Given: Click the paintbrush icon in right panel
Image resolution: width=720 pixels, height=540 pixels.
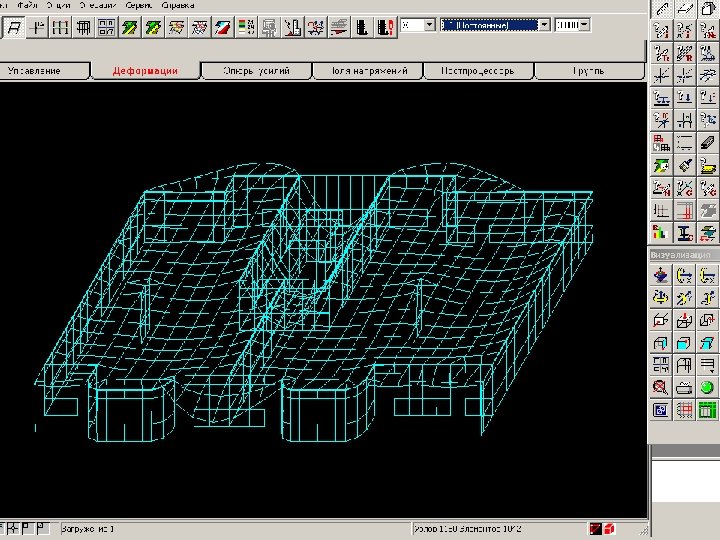Looking at the screenshot, I should 685,166.
